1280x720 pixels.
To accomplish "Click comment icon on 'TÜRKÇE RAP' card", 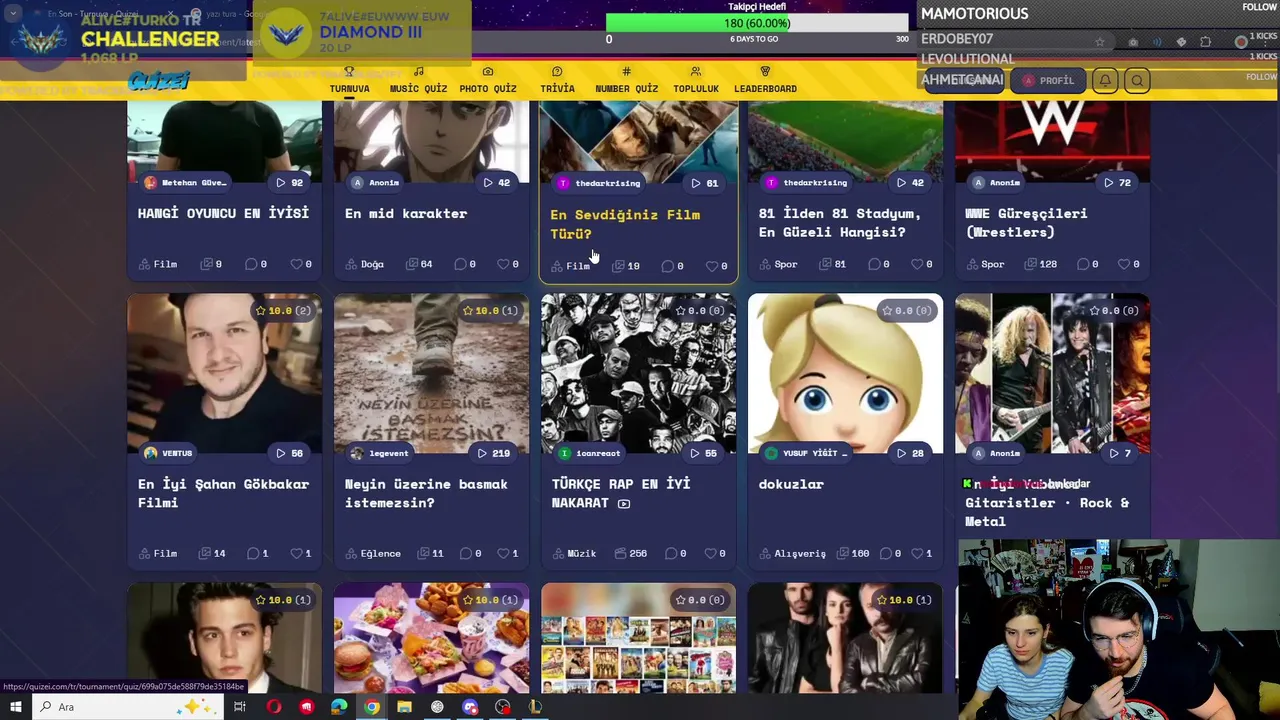I will (x=670, y=553).
